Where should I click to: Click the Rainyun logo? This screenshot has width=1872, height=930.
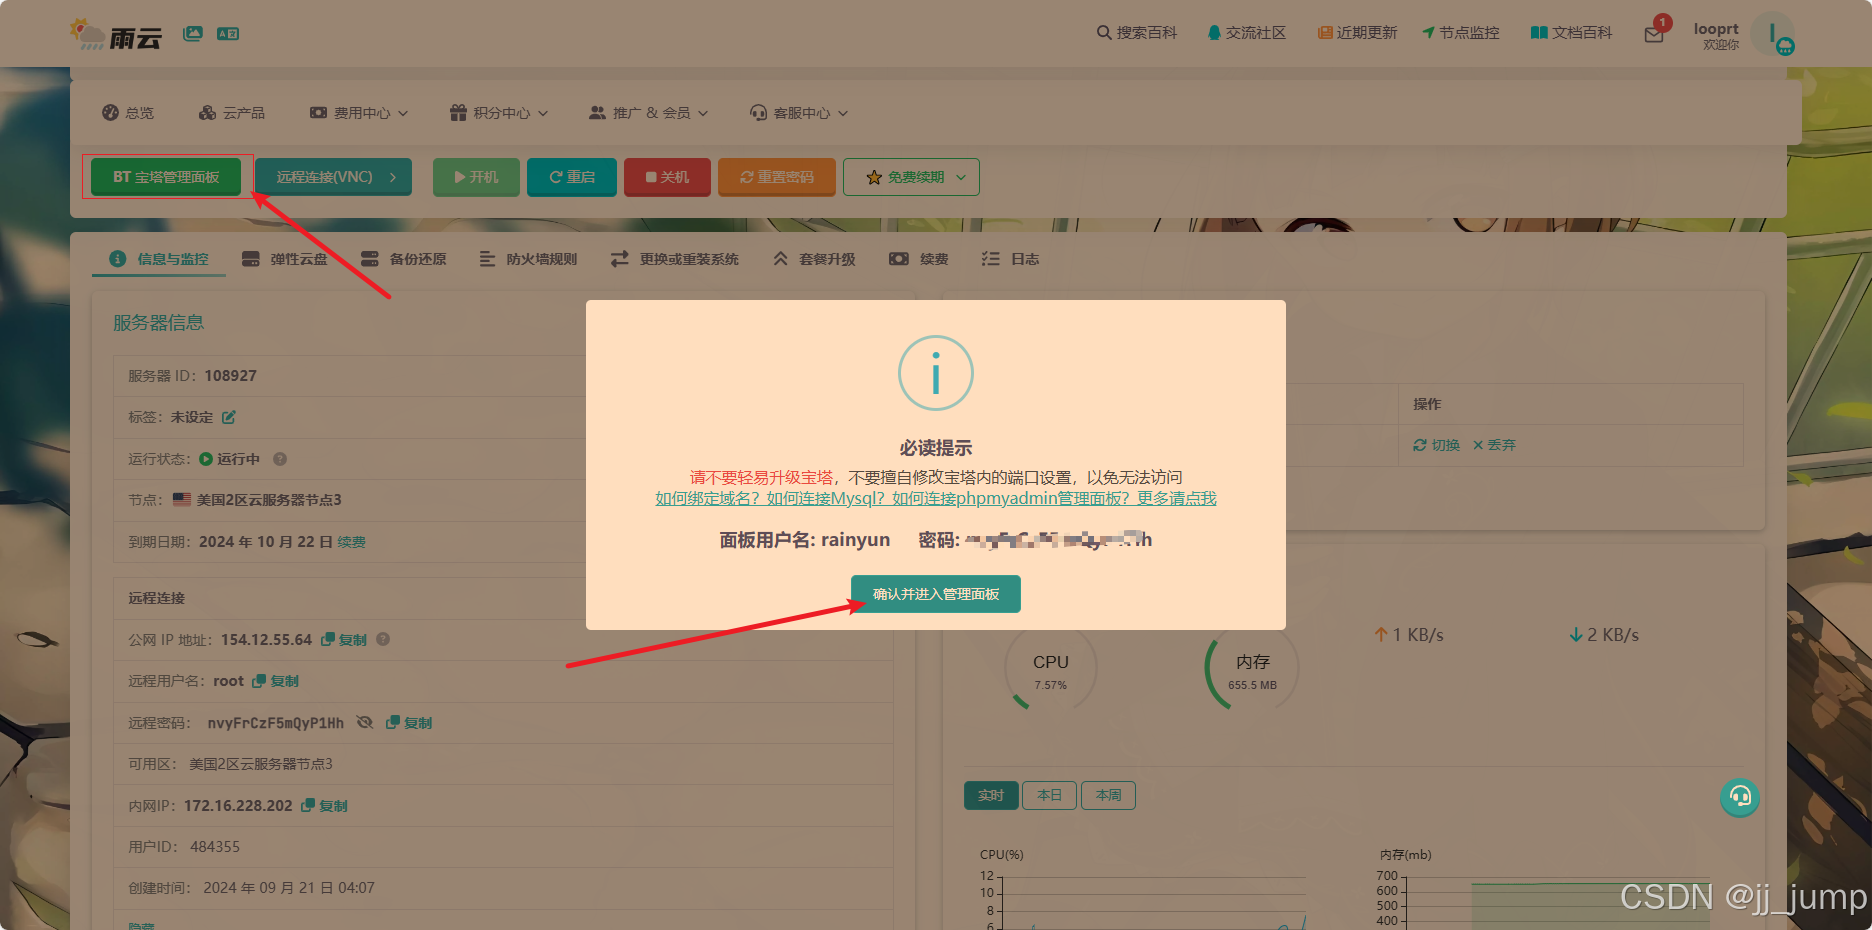pyautogui.click(x=116, y=35)
